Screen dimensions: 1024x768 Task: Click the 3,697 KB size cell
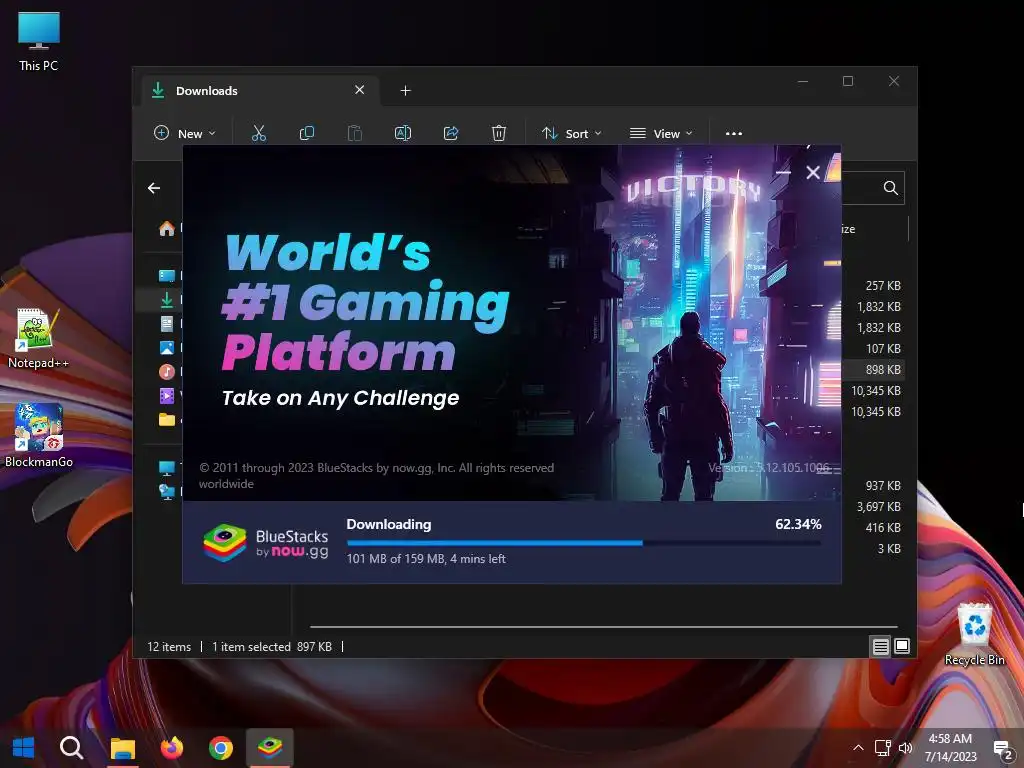point(878,507)
